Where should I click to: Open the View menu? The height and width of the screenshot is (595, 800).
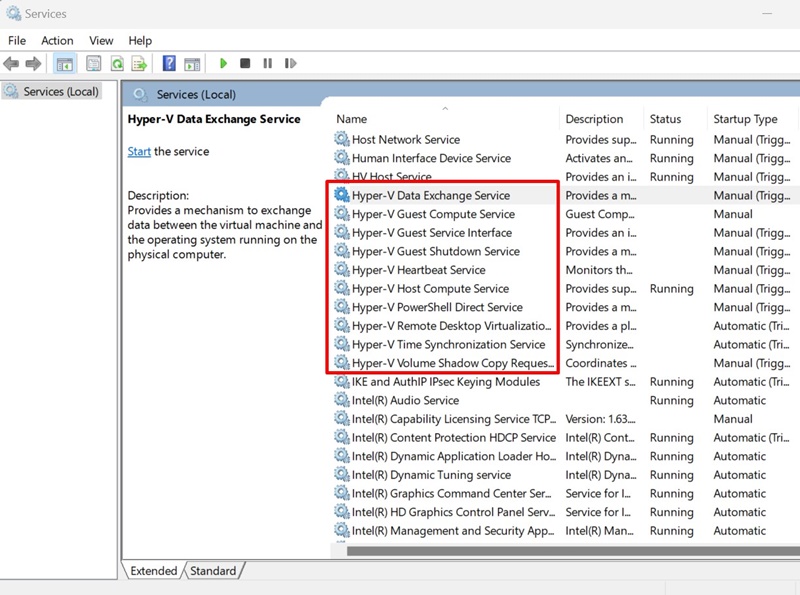point(101,40)
